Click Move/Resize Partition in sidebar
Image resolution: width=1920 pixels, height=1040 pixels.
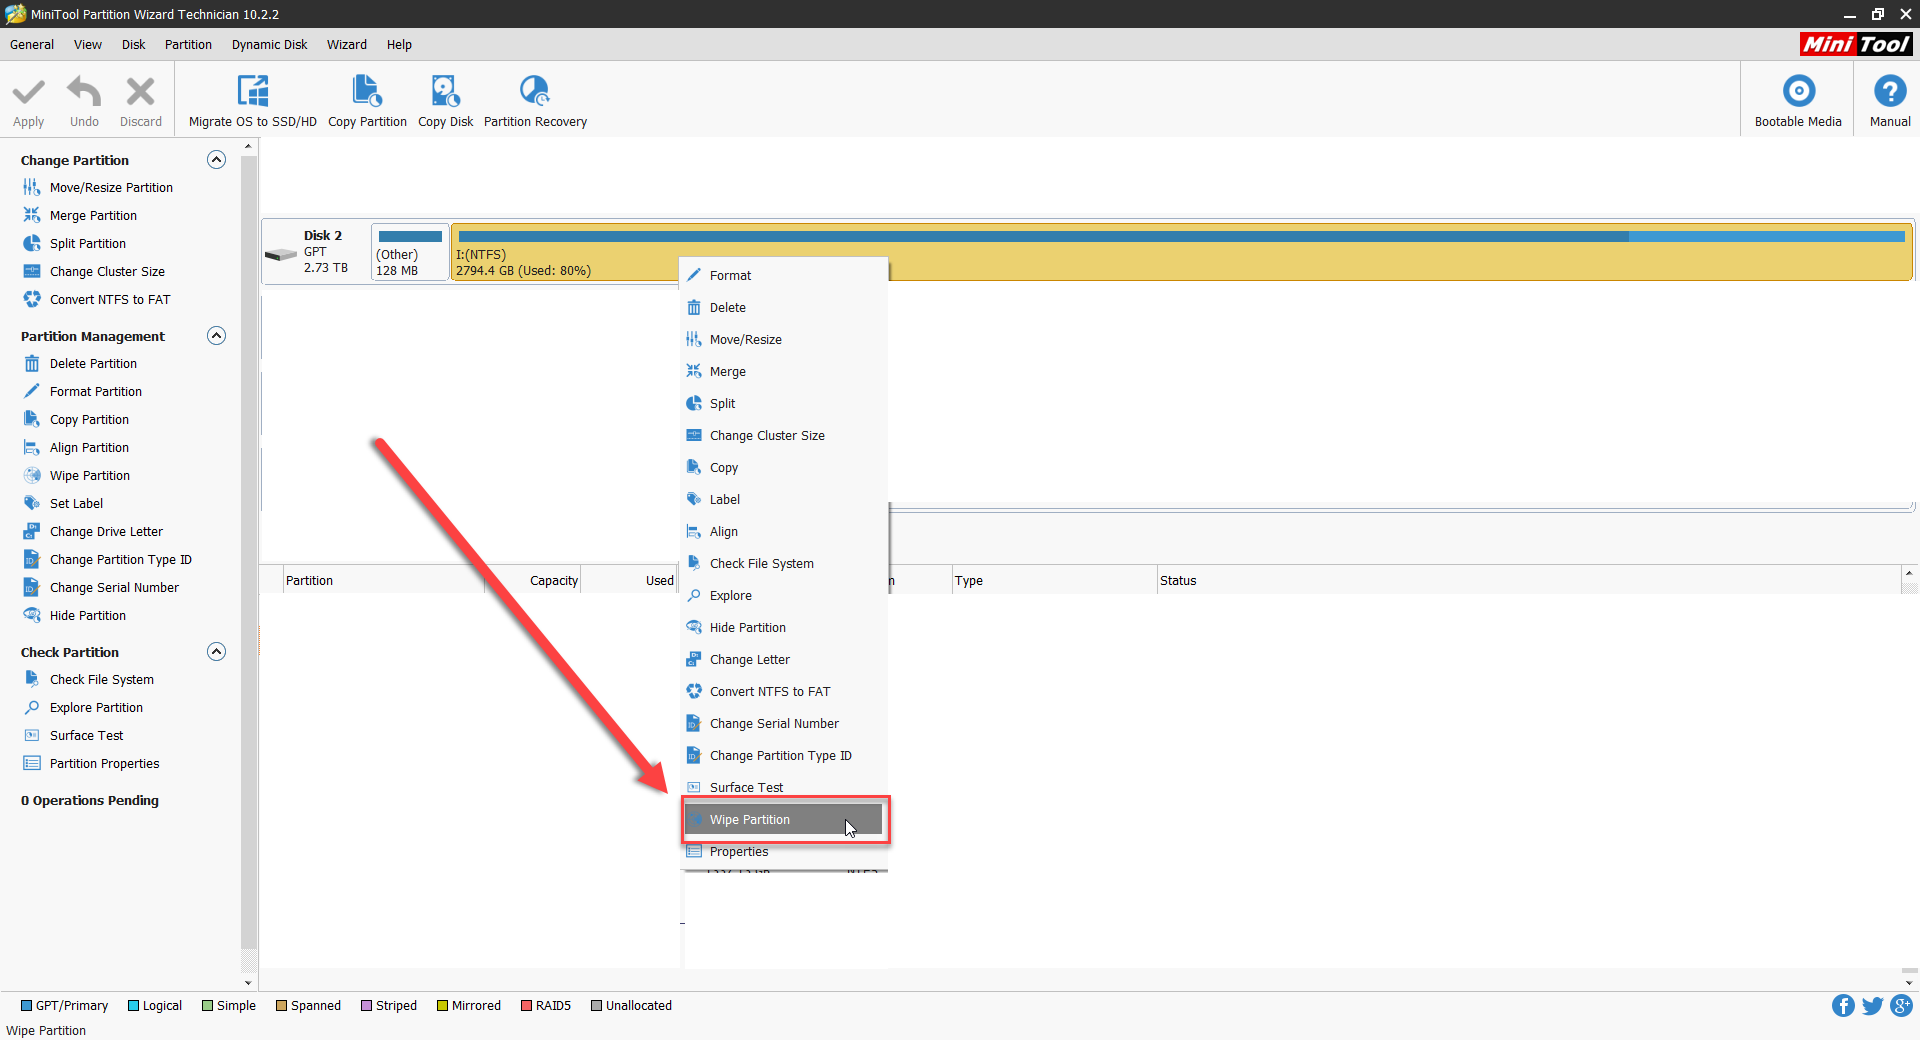[x=111, y=188]
